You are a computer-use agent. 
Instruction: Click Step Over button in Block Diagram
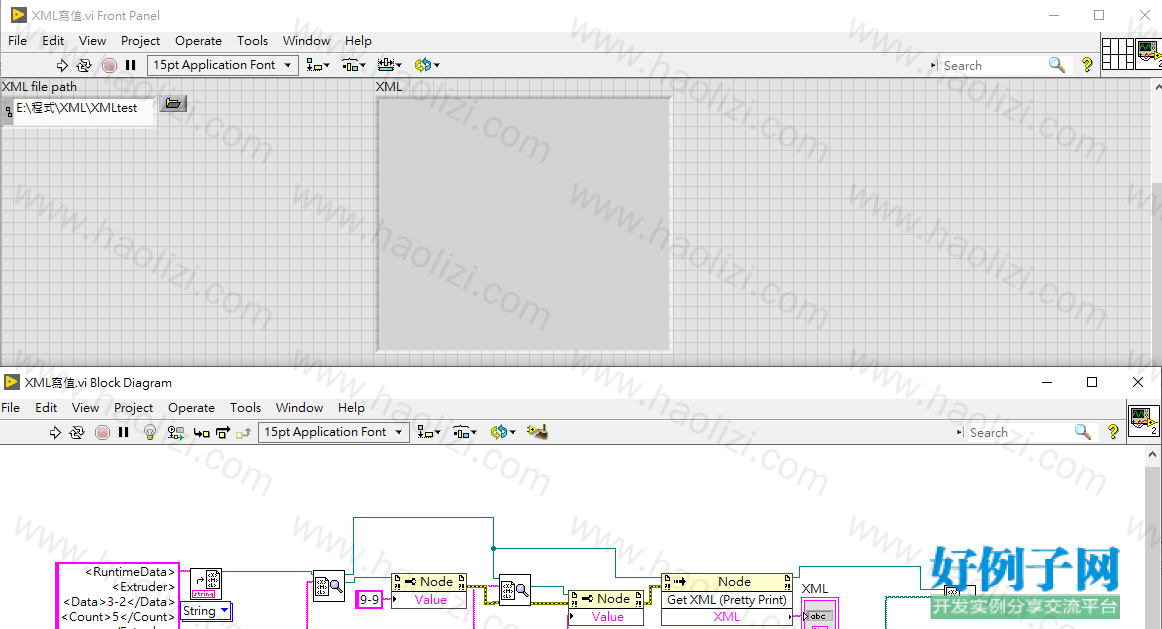pyautogui.click(x=222, y=433)
